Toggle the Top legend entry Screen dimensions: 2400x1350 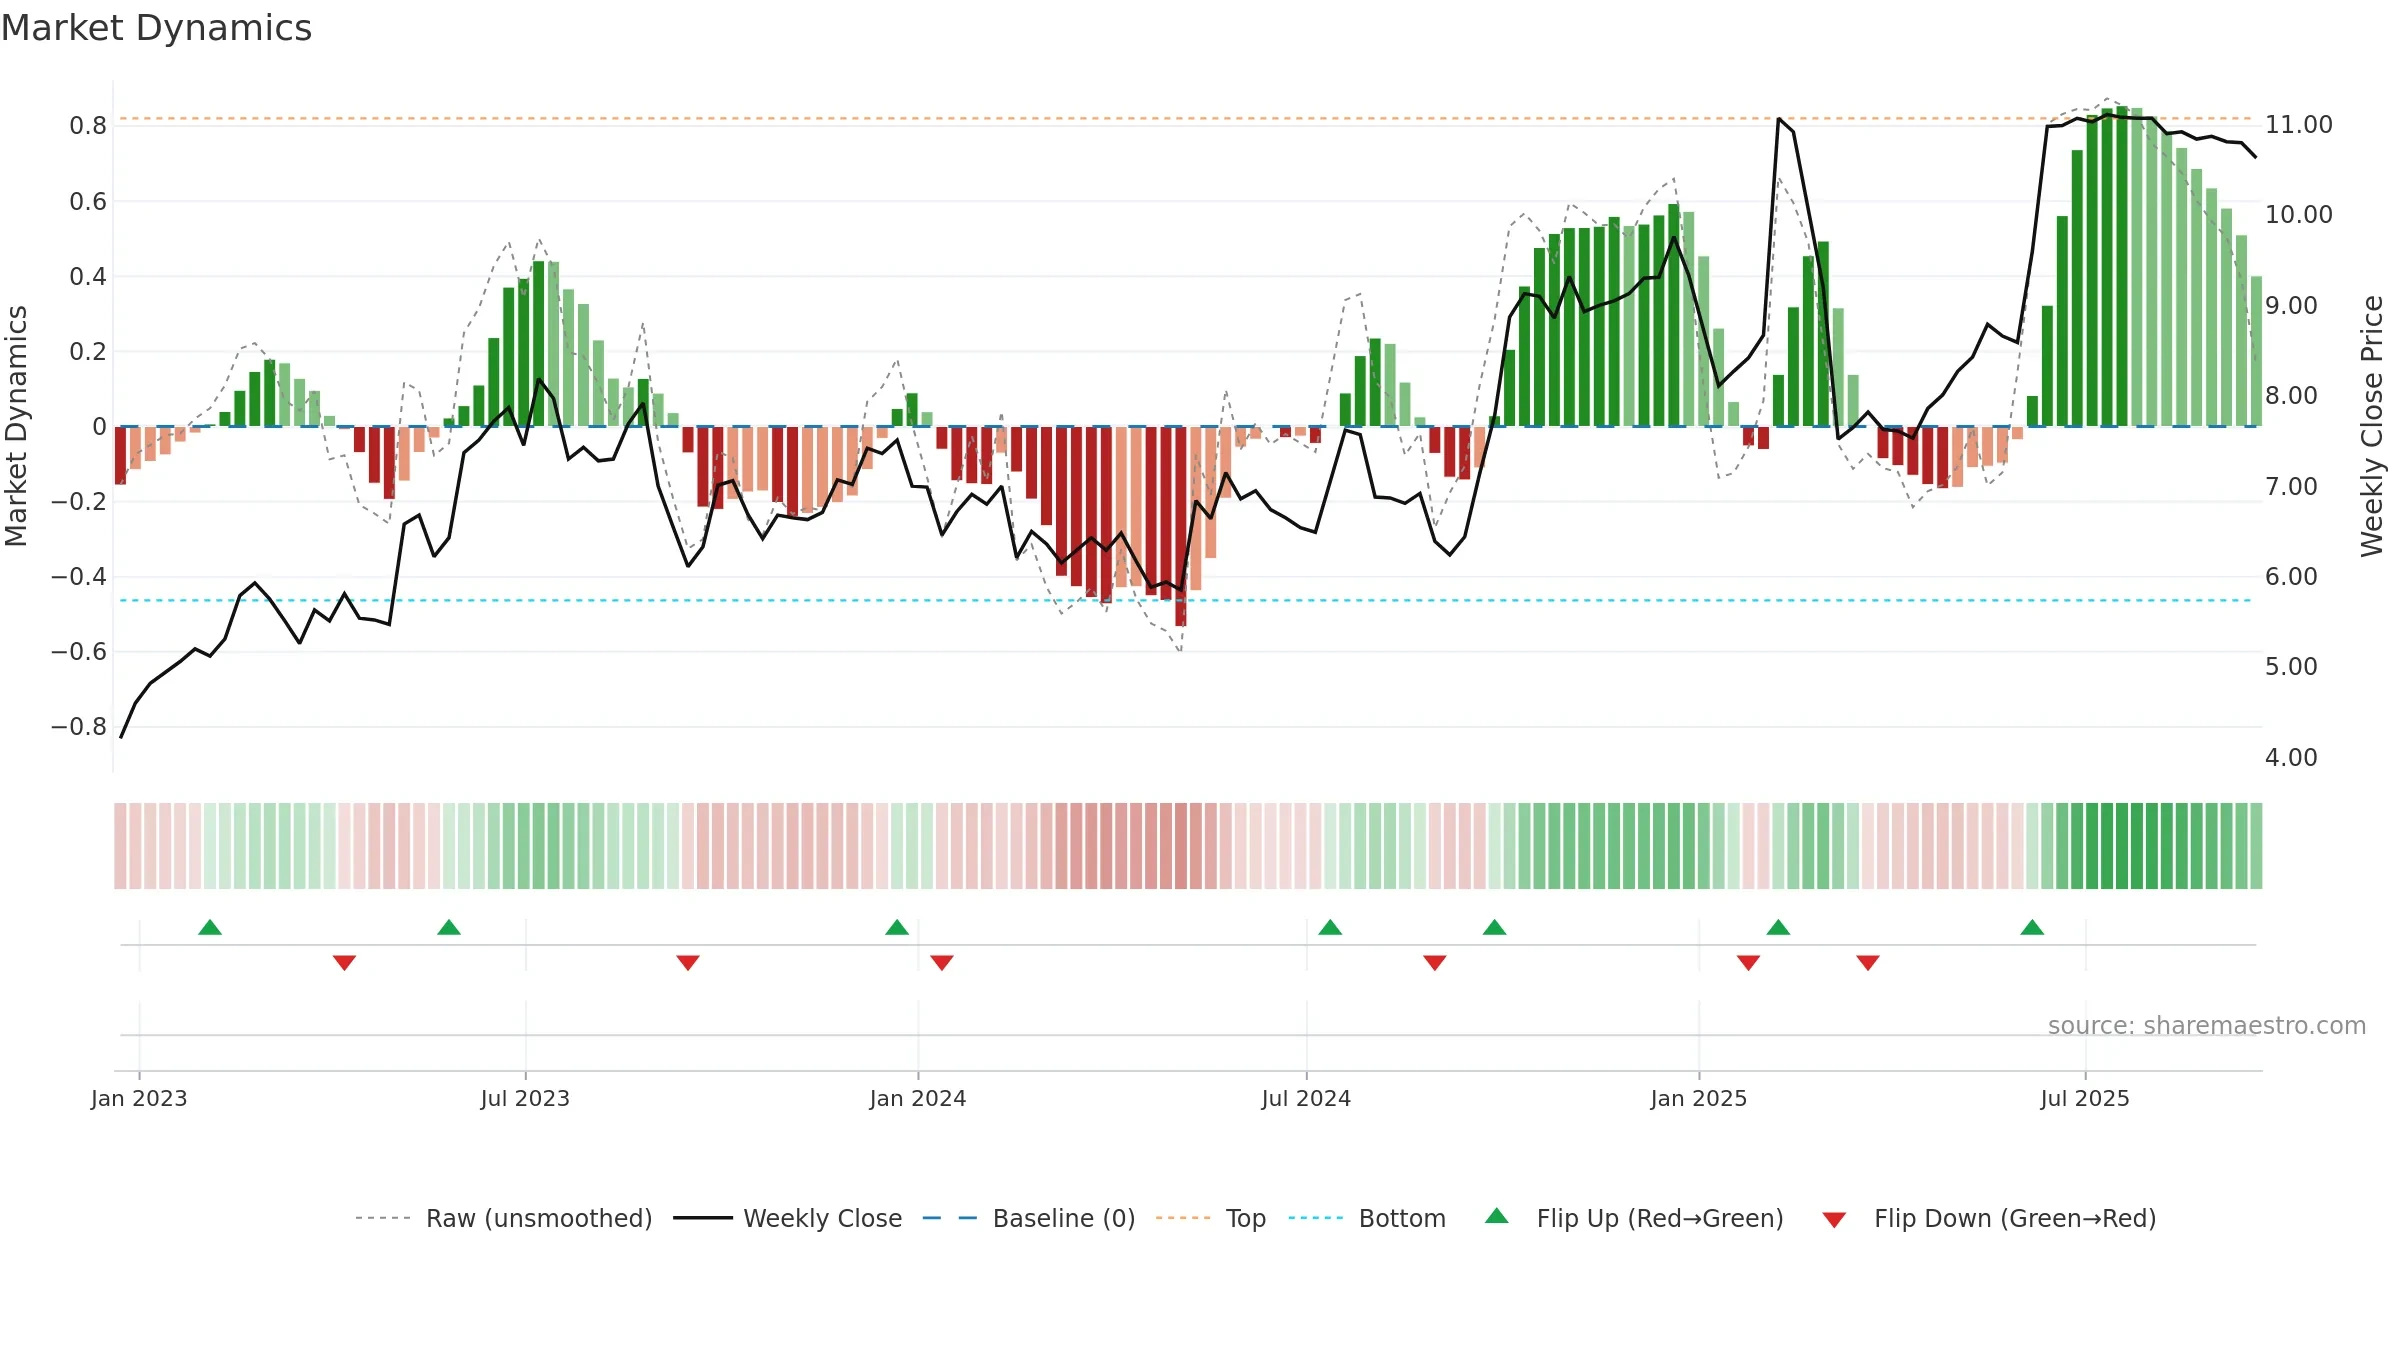click(1211, 1218)
